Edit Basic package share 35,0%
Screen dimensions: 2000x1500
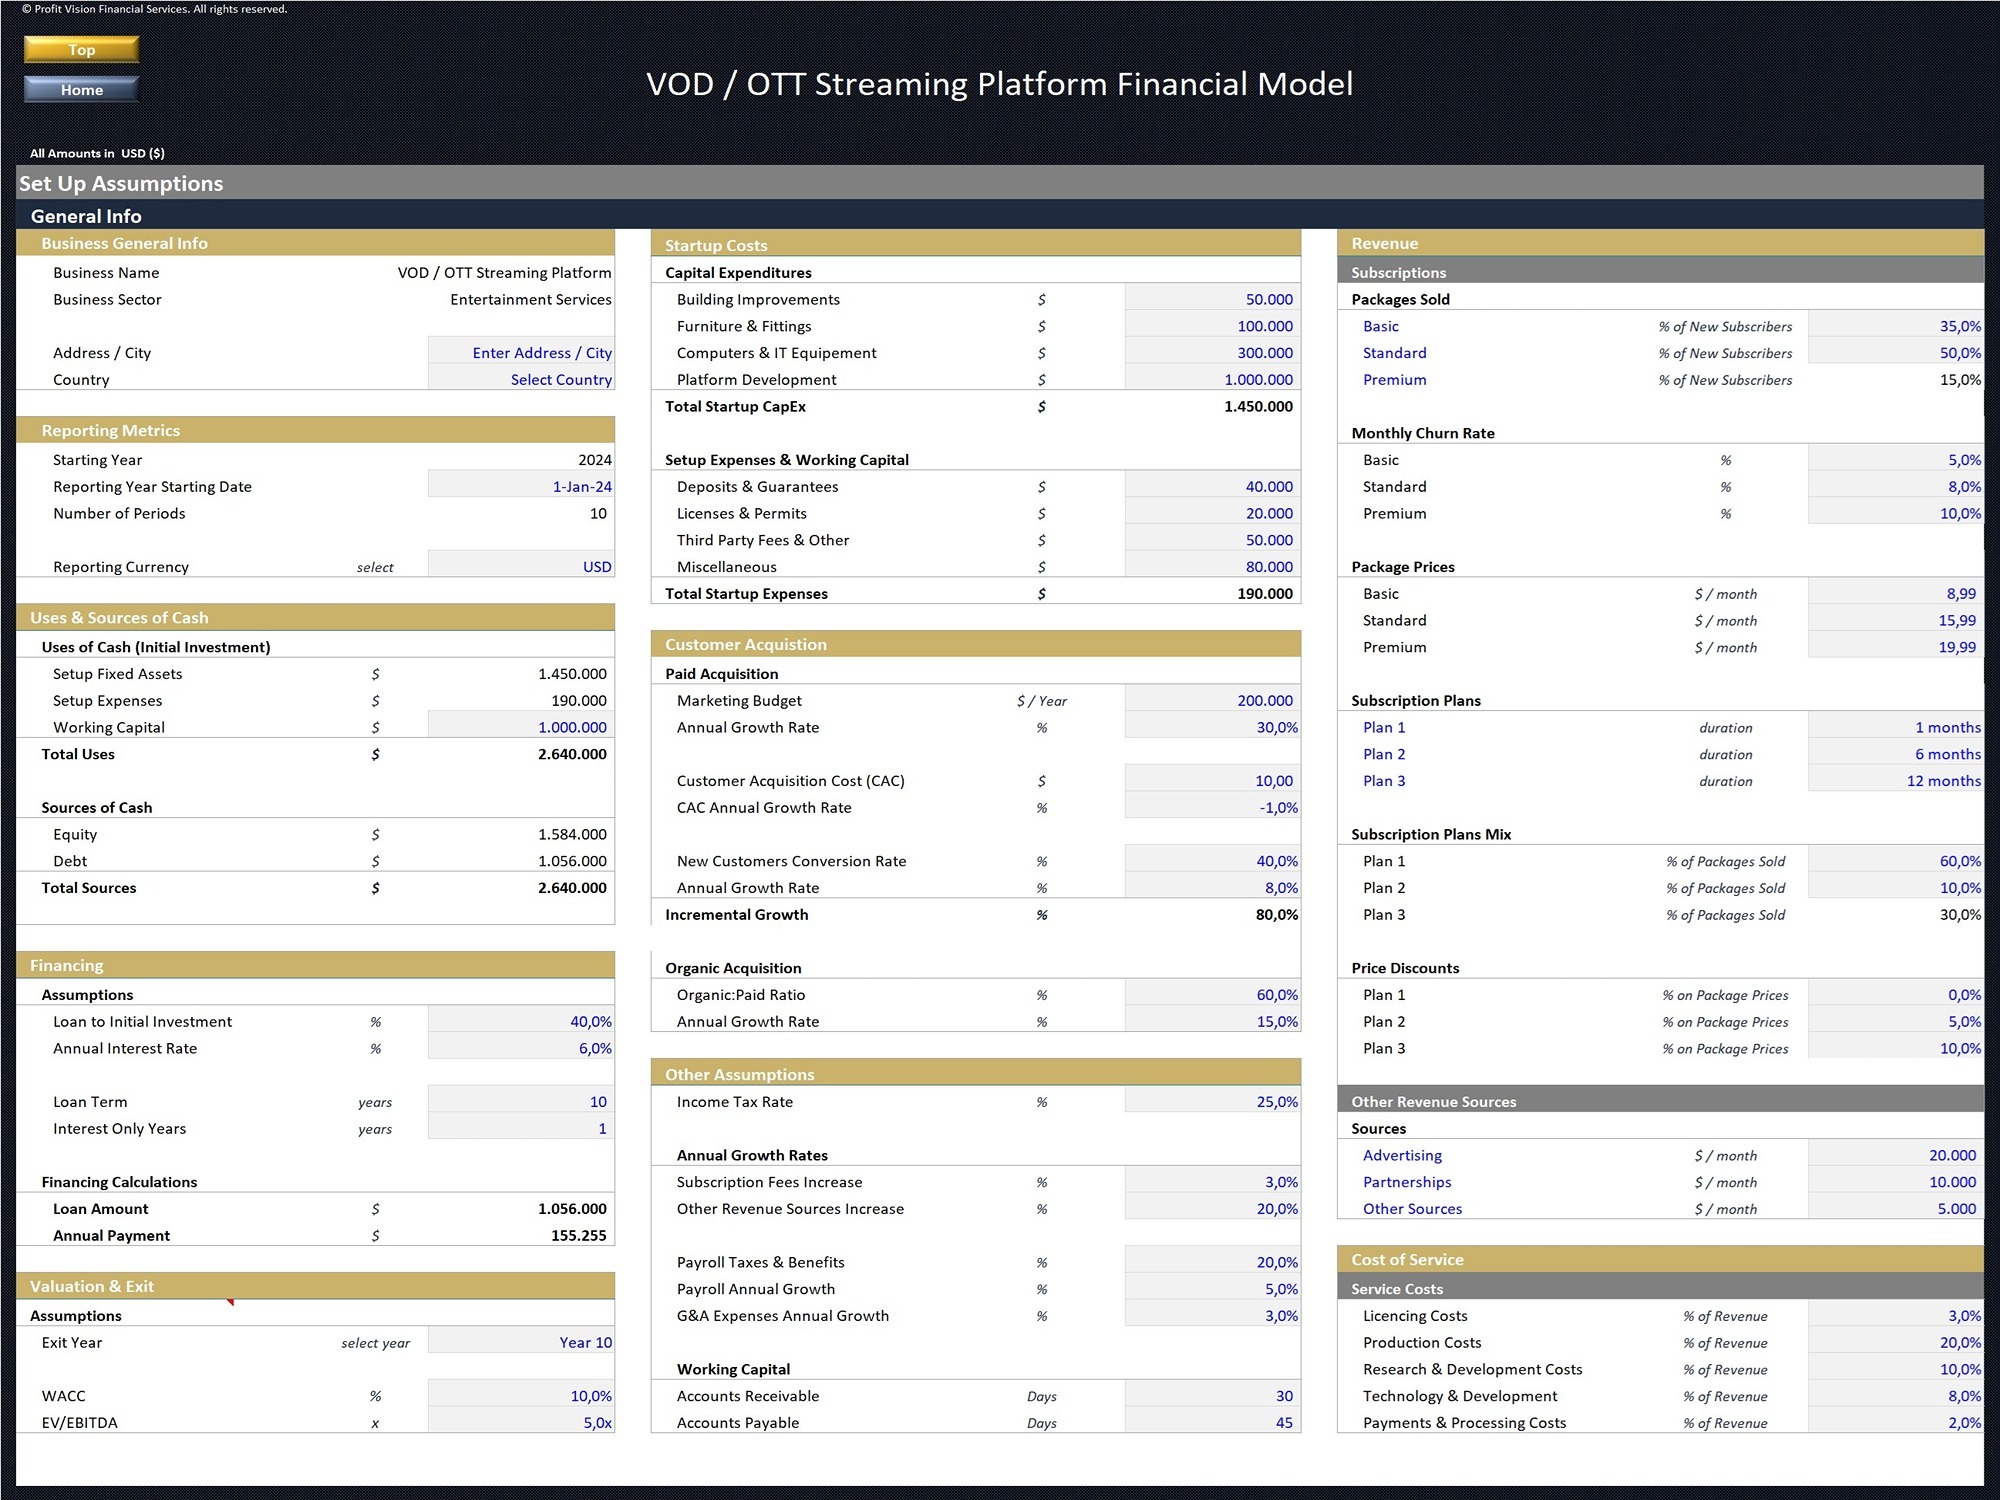(1895, 326)
